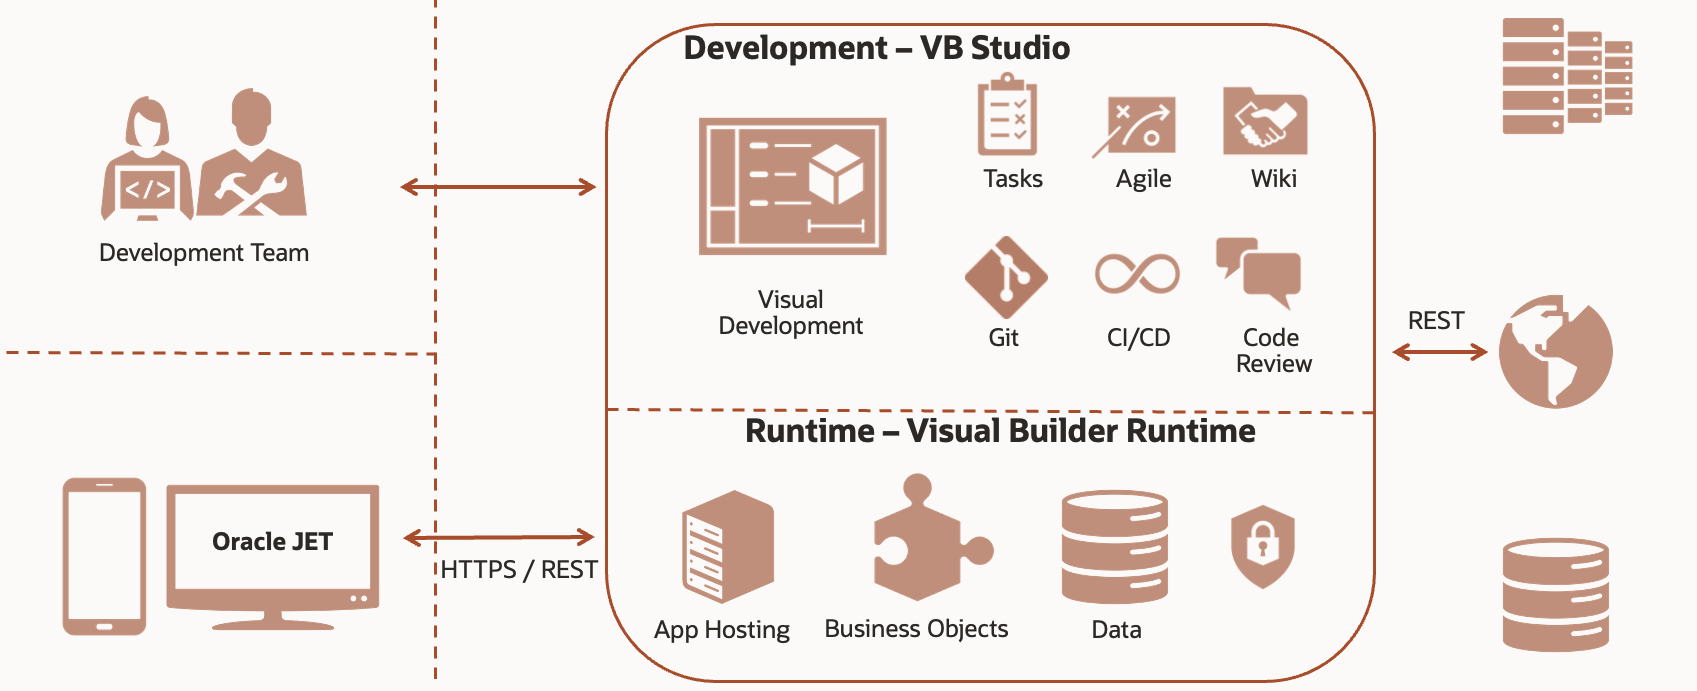
Task: Click the external database icon at bottom right
Action: click(1556, 595)
